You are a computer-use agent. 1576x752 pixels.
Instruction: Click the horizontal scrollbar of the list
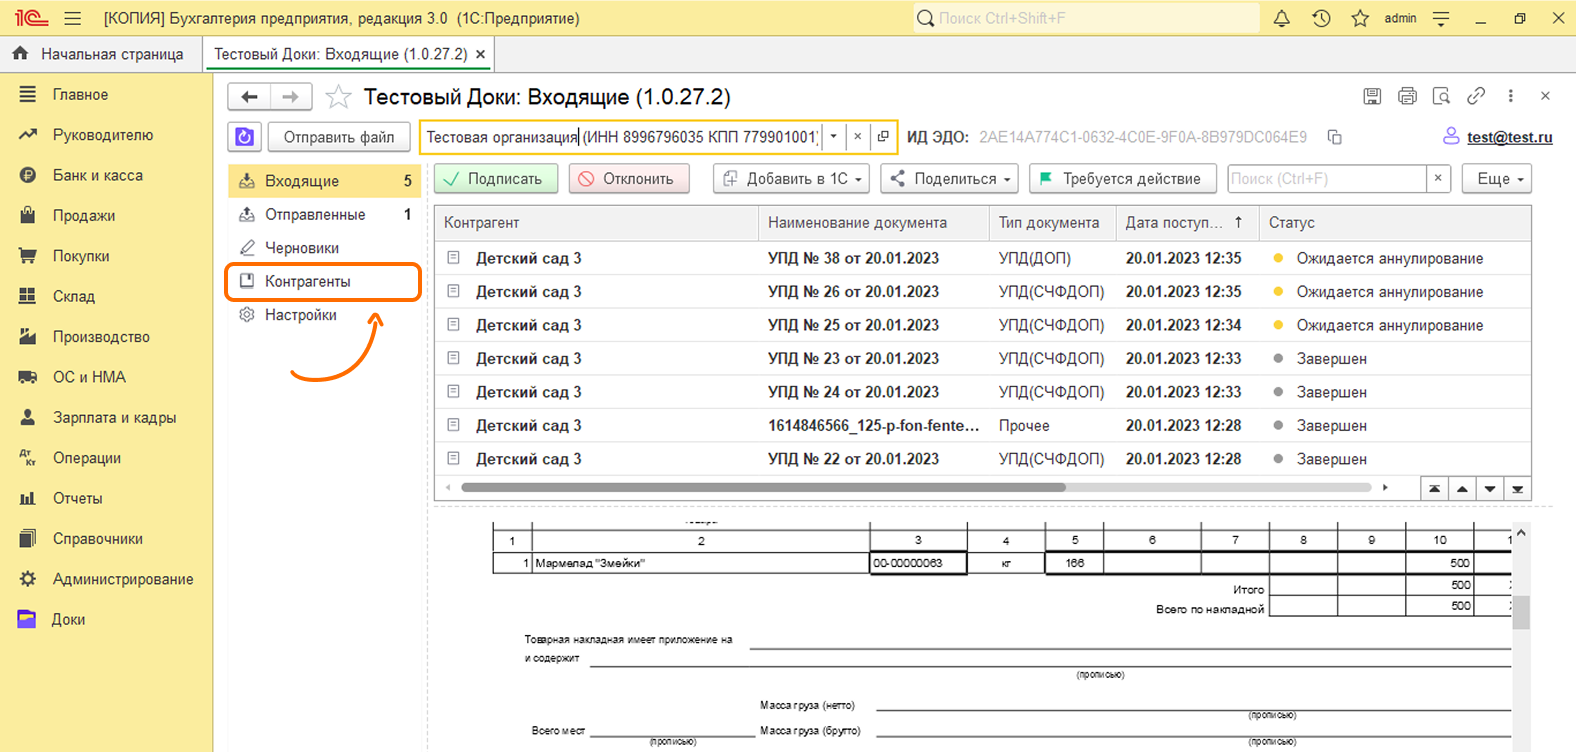click(763, 488)
